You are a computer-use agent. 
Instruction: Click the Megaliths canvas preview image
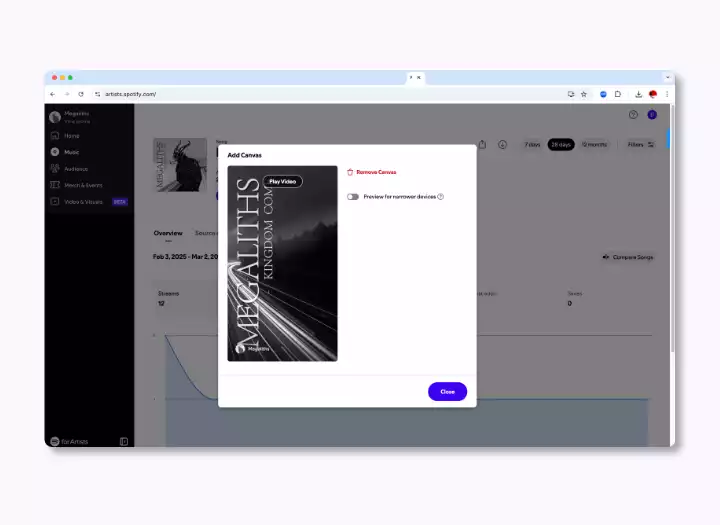(282, 264)
